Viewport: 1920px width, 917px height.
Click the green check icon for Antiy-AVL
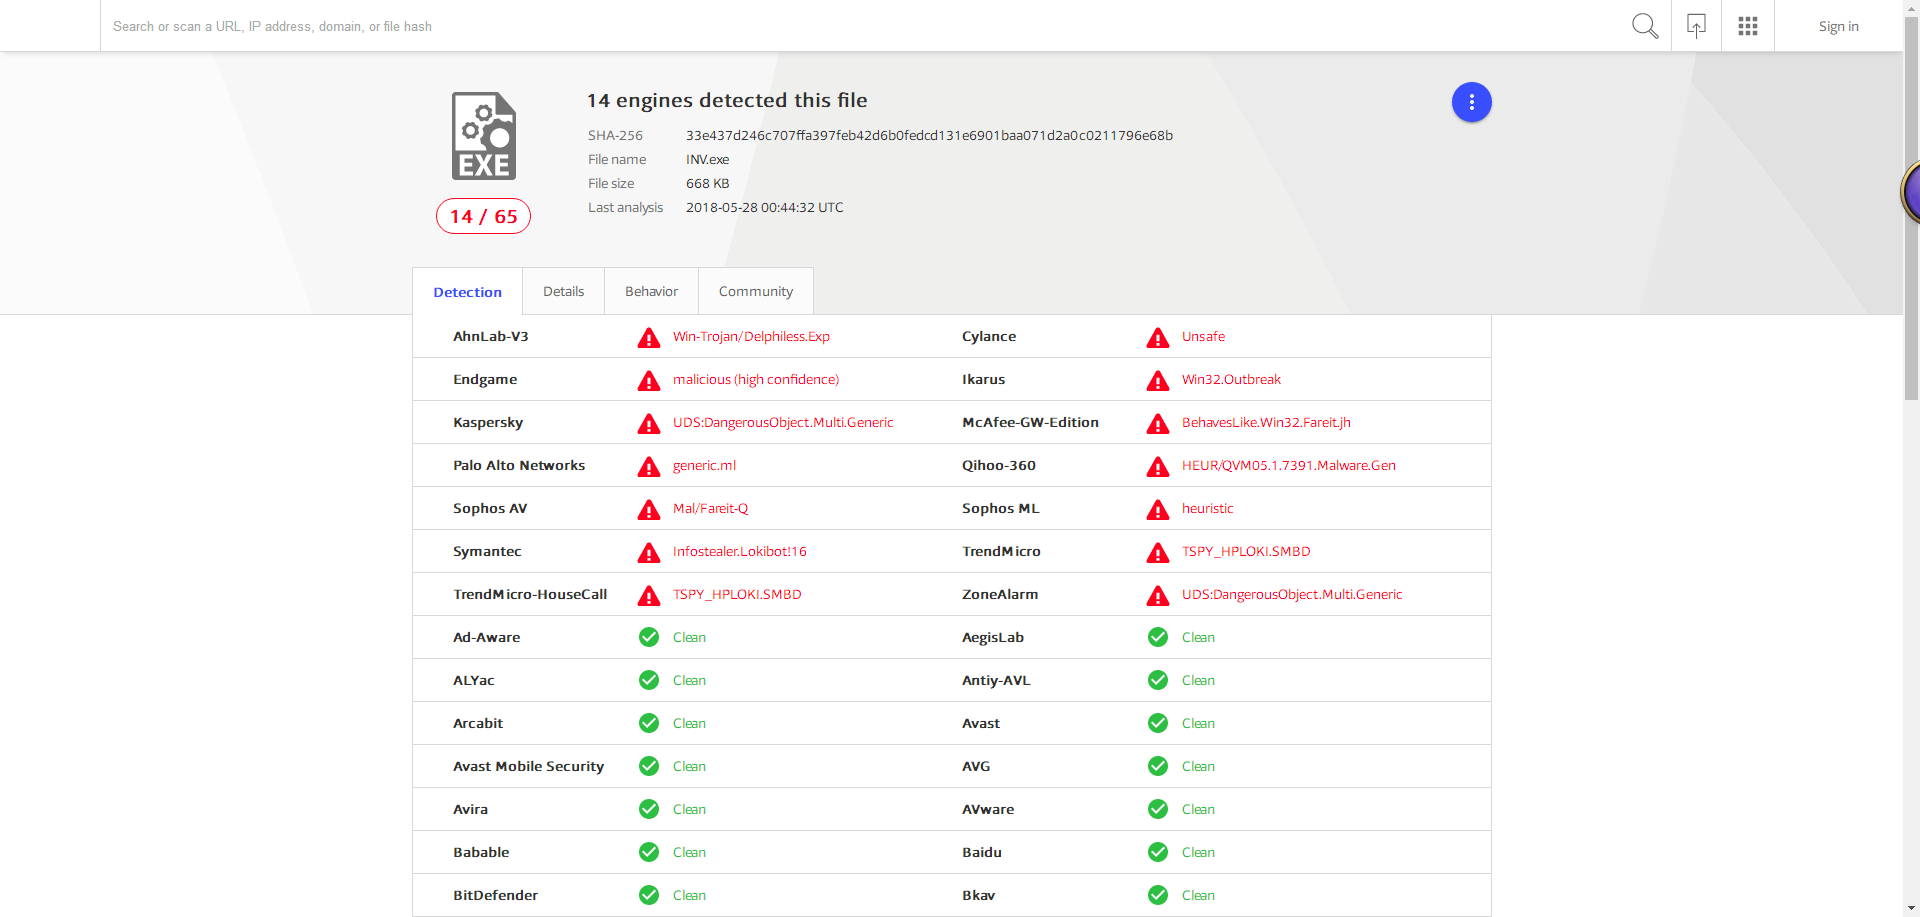pos(1158,680)
